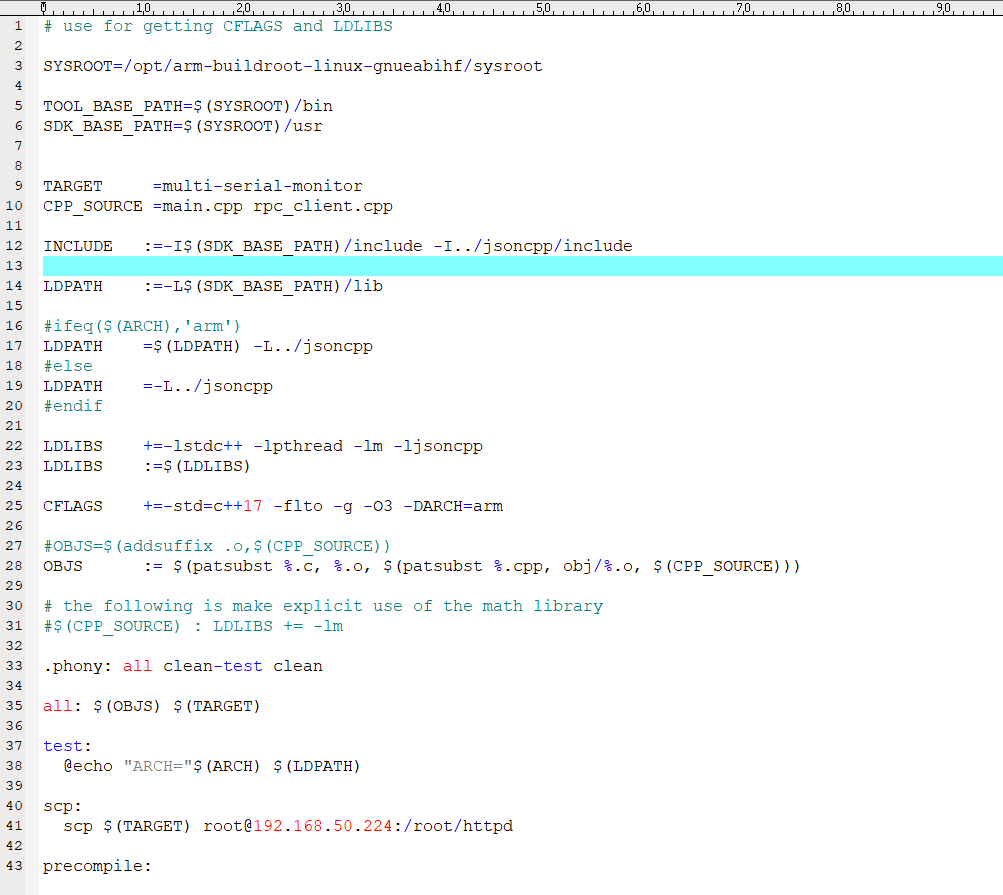Click the #endif comment on line 20
Viewport: 1003px width, 895px height.
72,405
